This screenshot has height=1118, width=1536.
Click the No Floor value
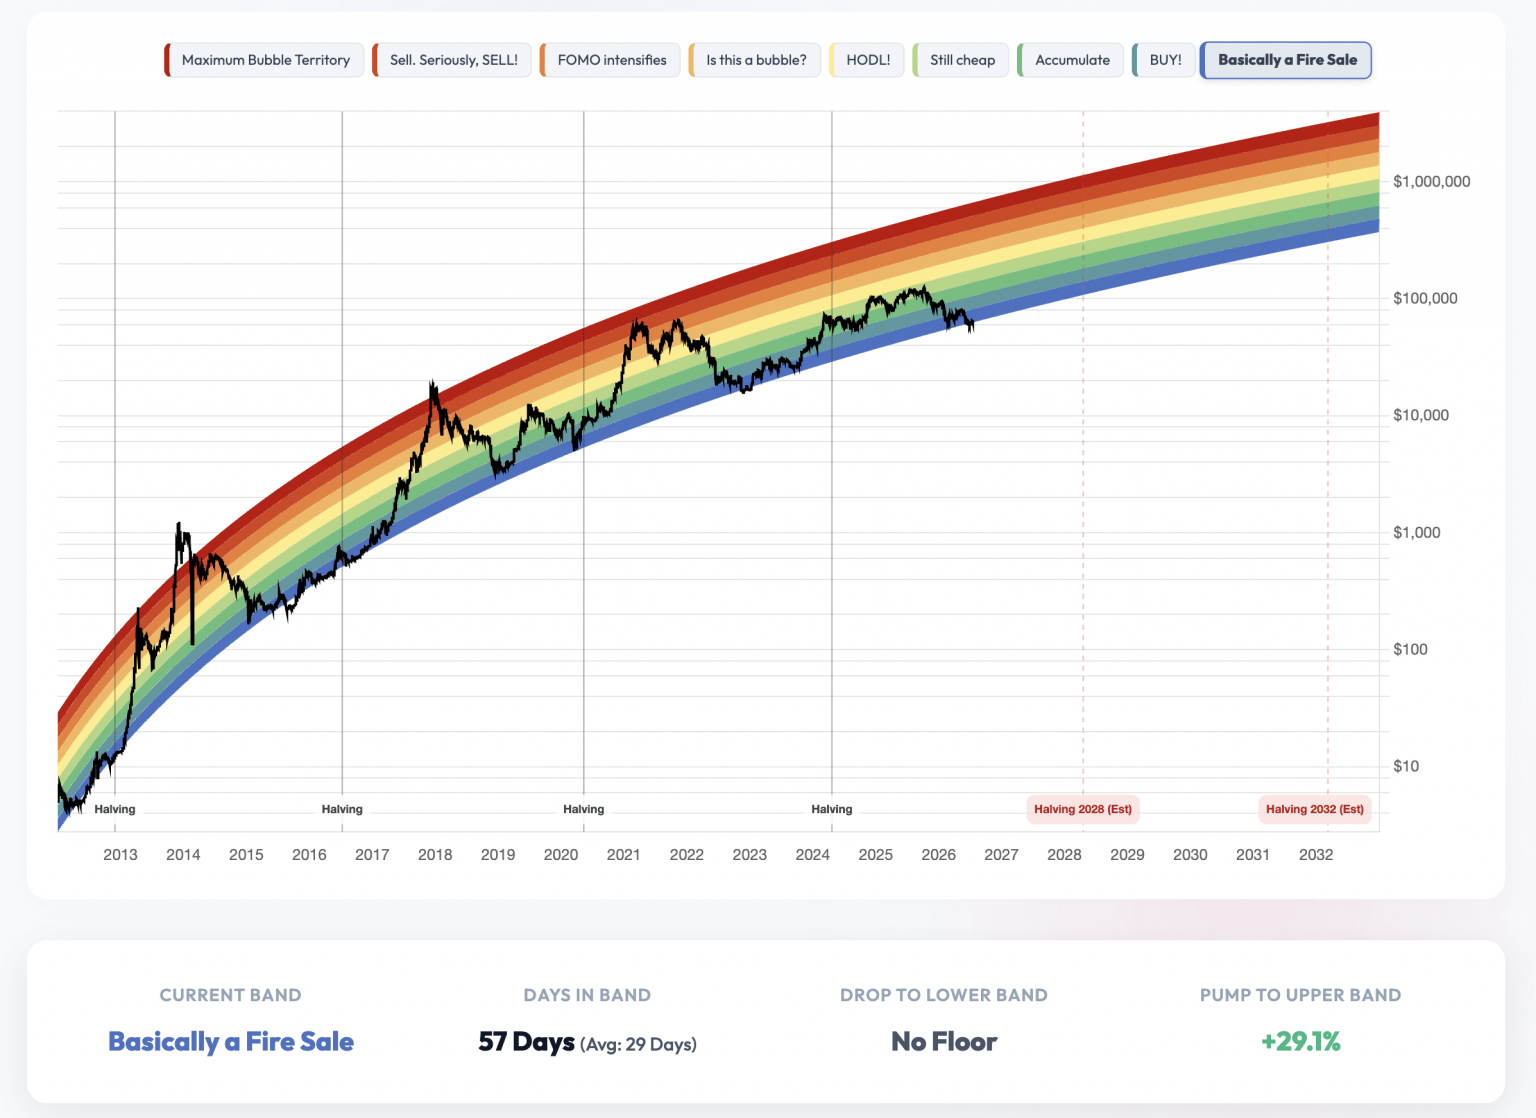[944, 1042]
